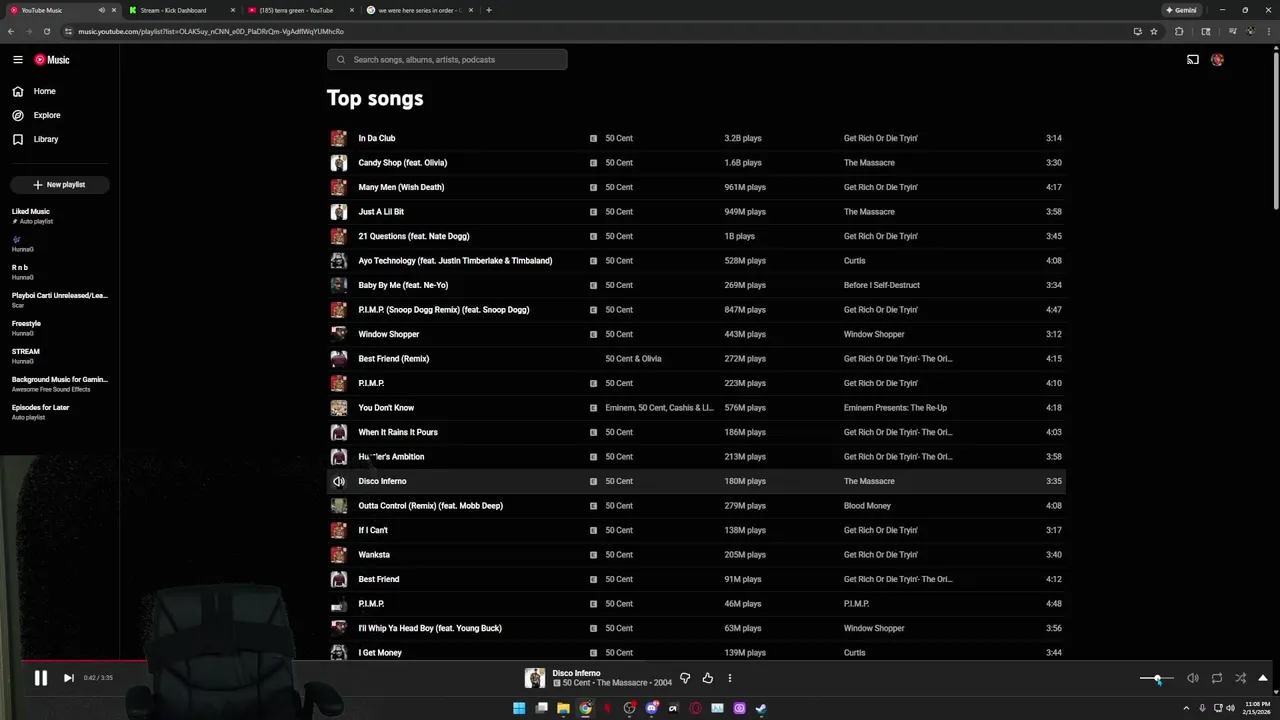Expand the now playing view arrow
Viewport: 1280px width, 720px height.
(x=1263, y=678)
